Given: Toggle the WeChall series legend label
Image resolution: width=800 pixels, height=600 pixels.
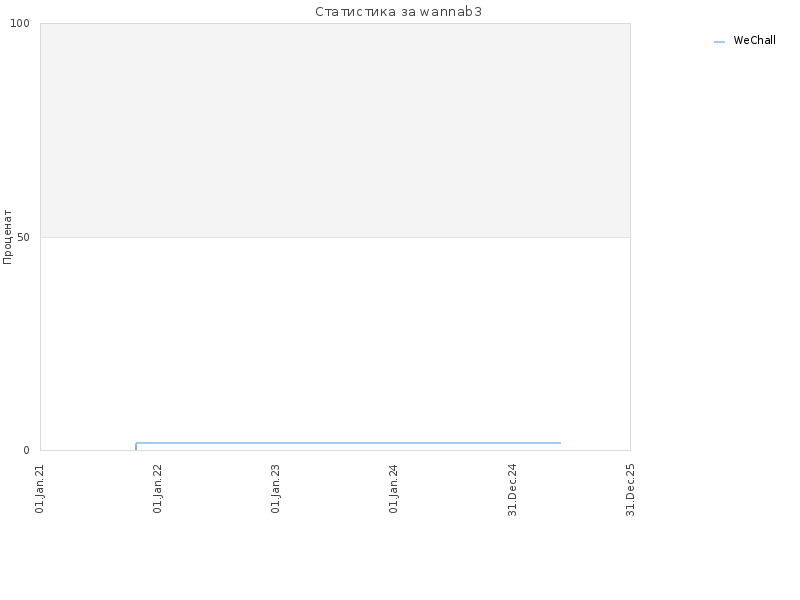Looking at the screenshot, I should coord(754,40).
